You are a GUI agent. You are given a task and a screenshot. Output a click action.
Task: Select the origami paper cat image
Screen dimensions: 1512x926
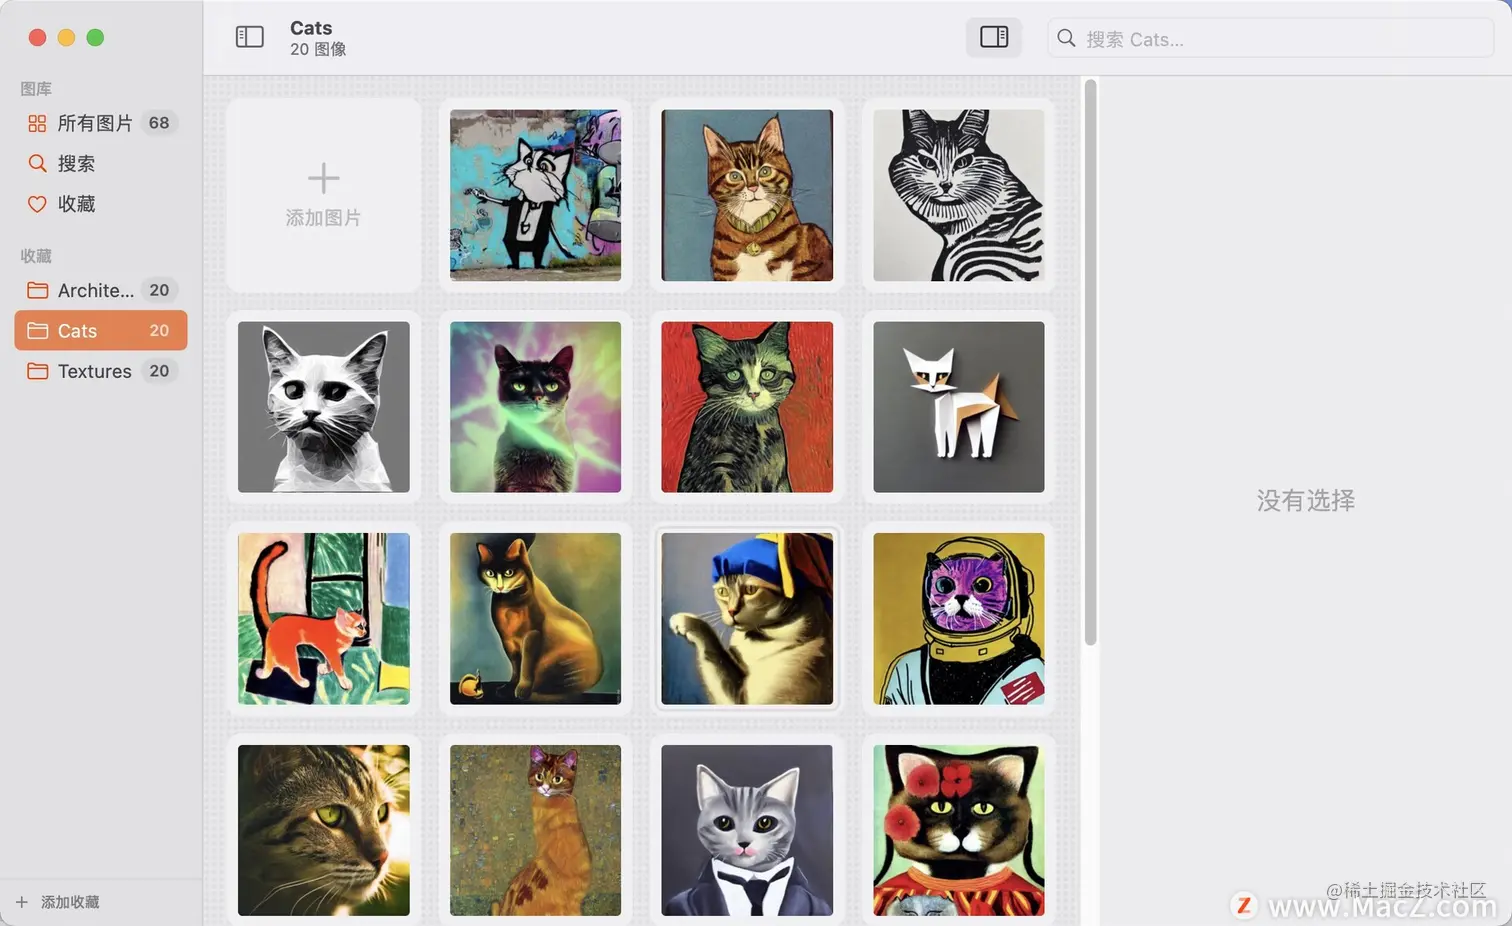point(958,406)
